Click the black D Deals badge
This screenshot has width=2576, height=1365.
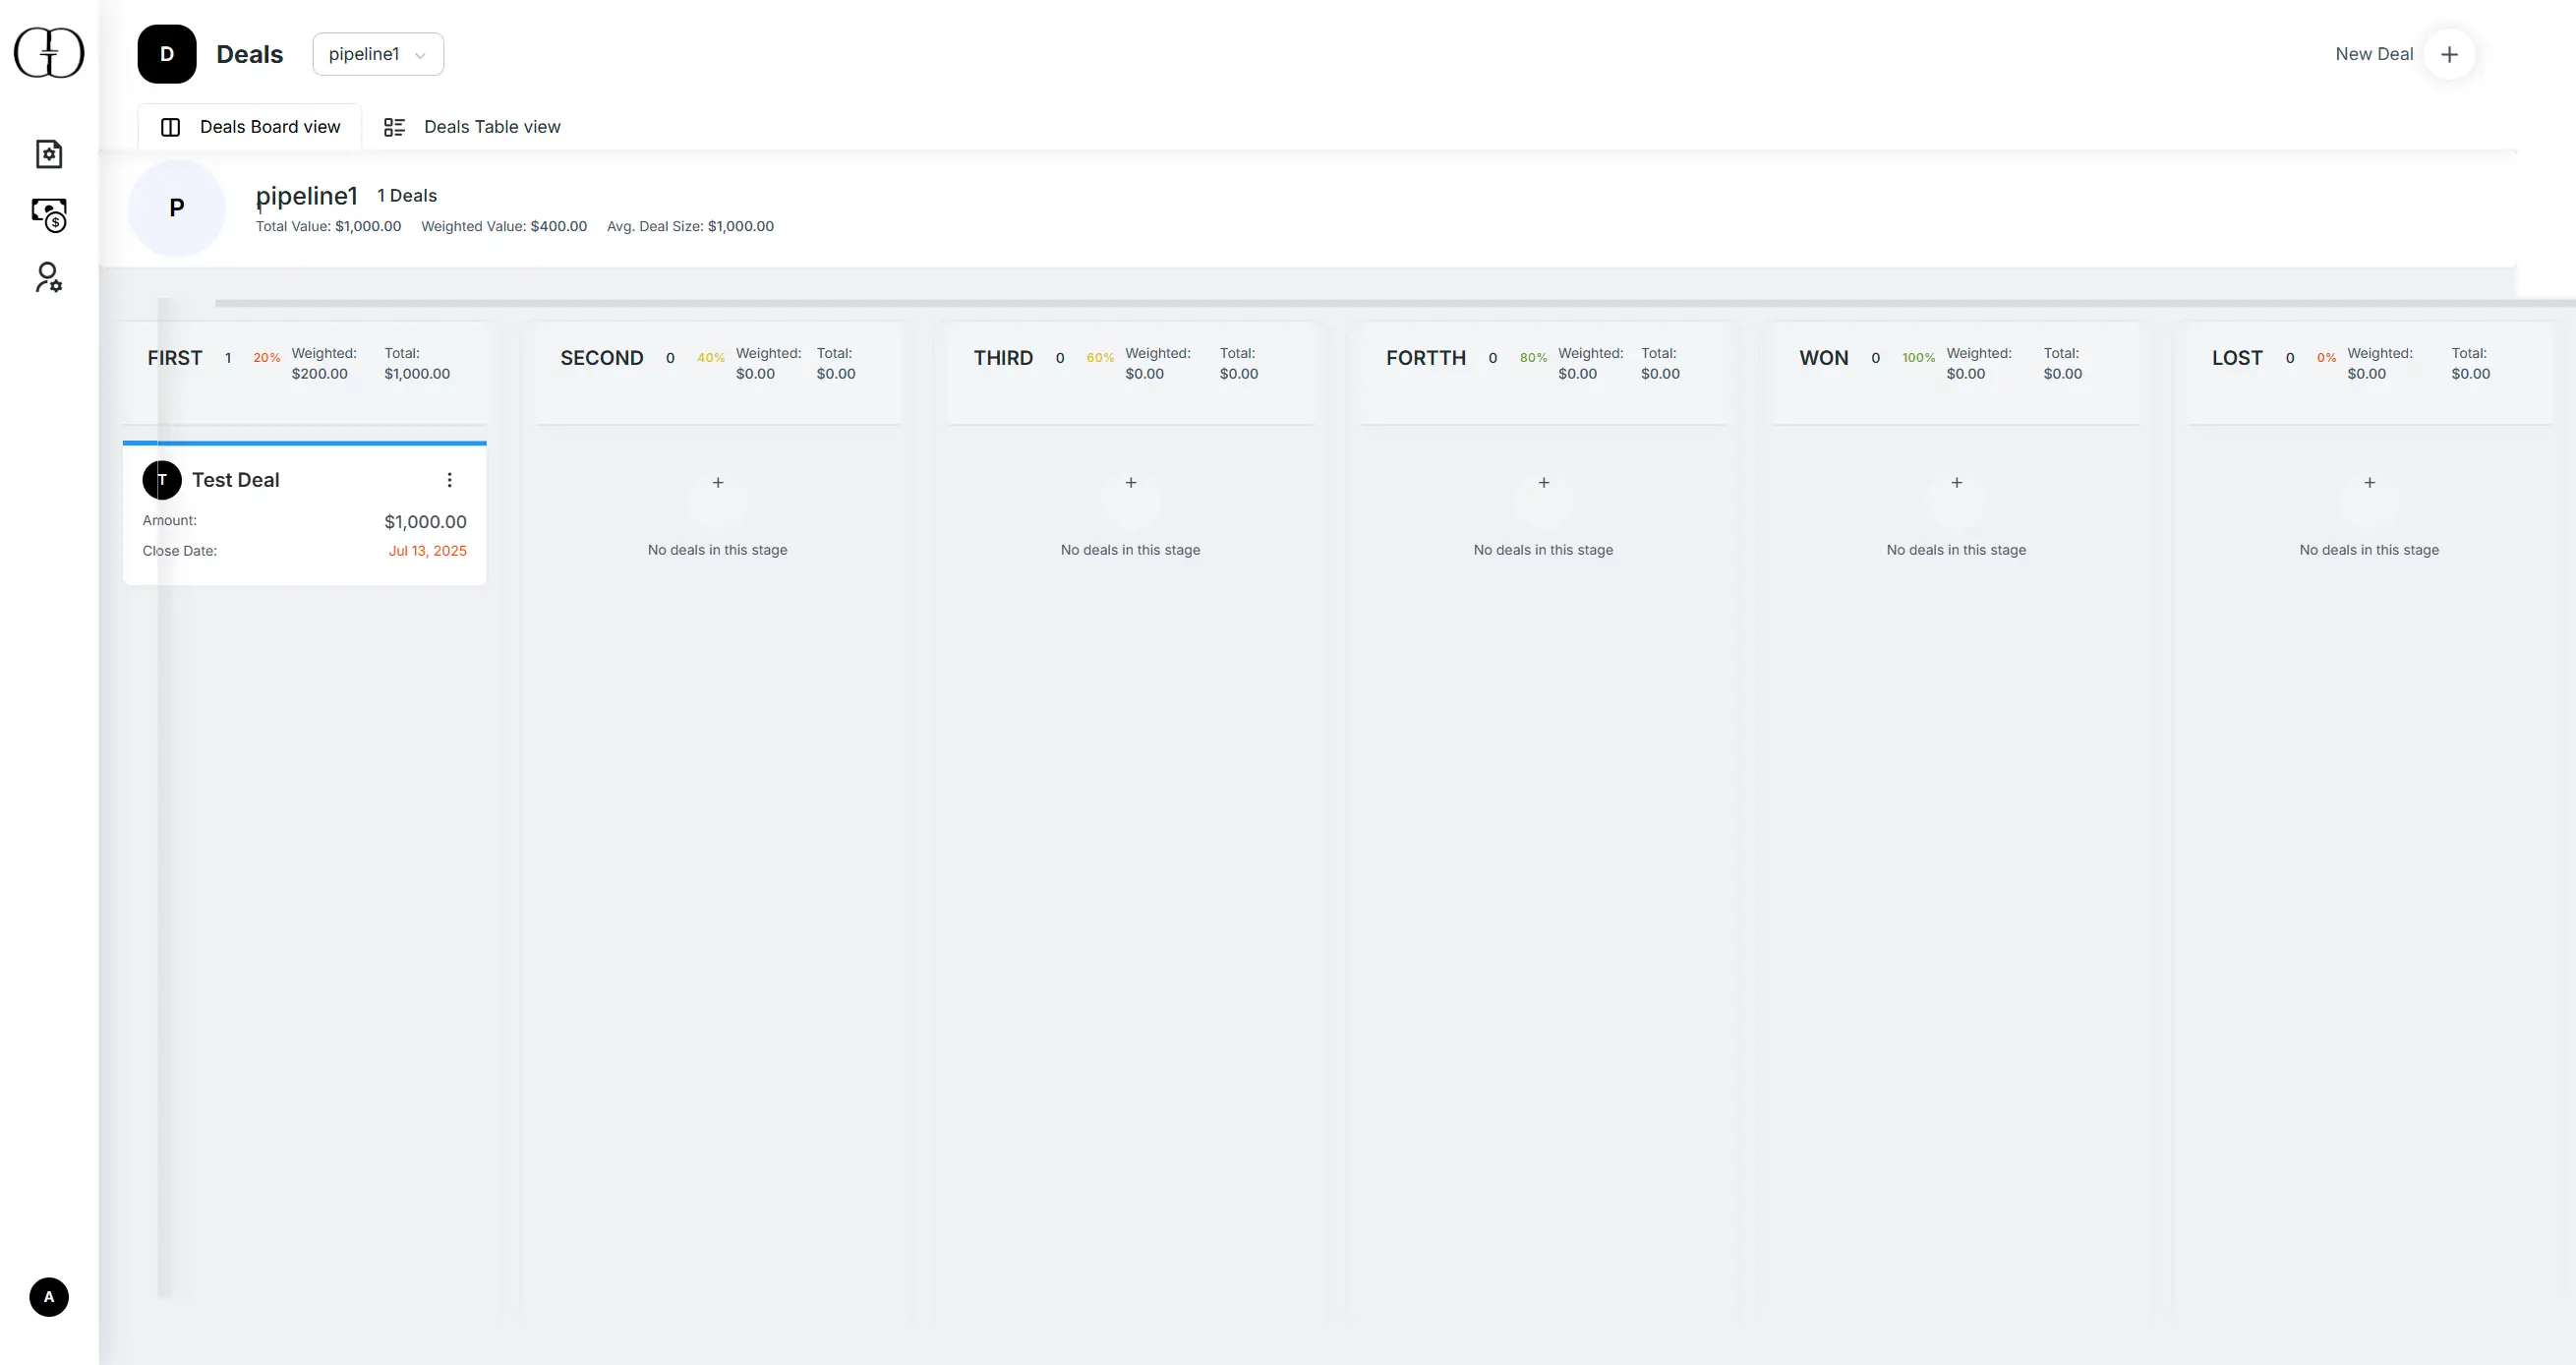167,54
